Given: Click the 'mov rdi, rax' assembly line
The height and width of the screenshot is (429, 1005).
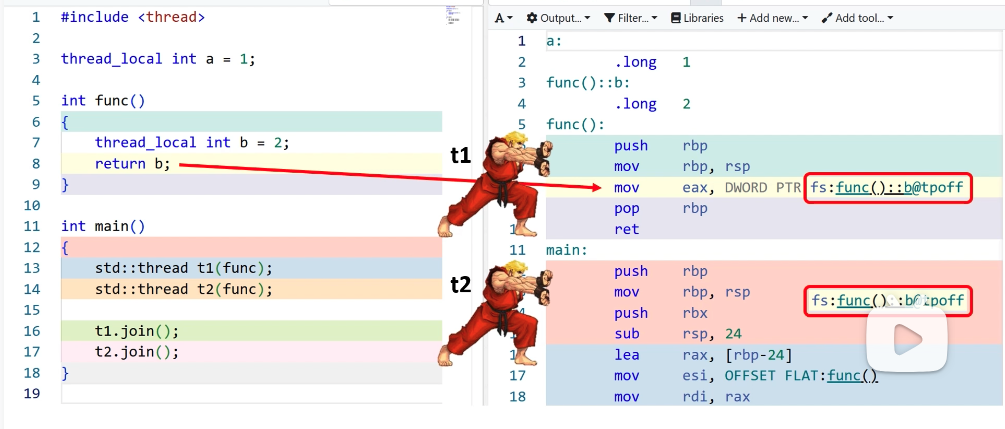Looking at the screenshot, I should [x=682, y=397].
